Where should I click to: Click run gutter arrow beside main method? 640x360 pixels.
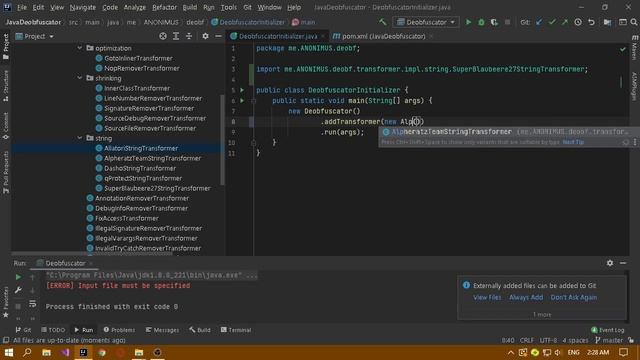[242, 100]
